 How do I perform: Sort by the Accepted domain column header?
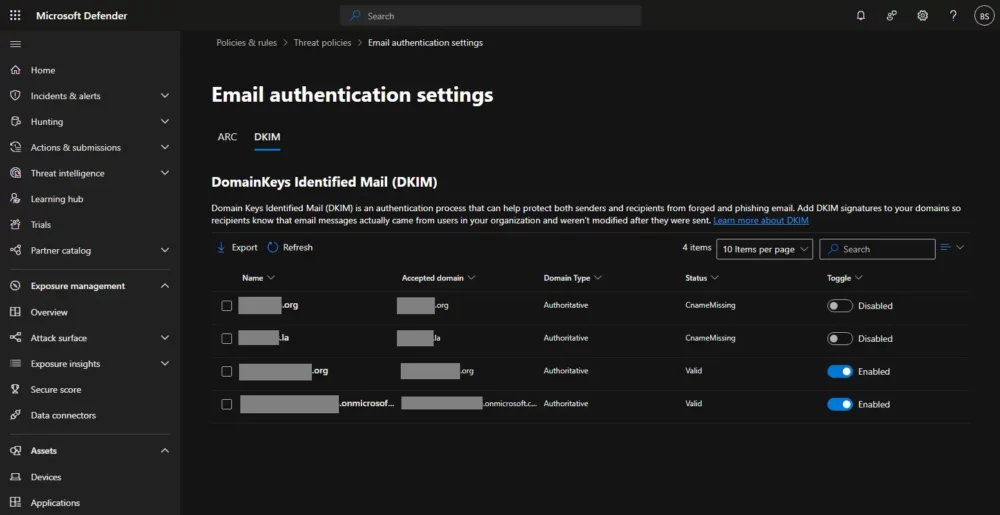click(439, 278)
